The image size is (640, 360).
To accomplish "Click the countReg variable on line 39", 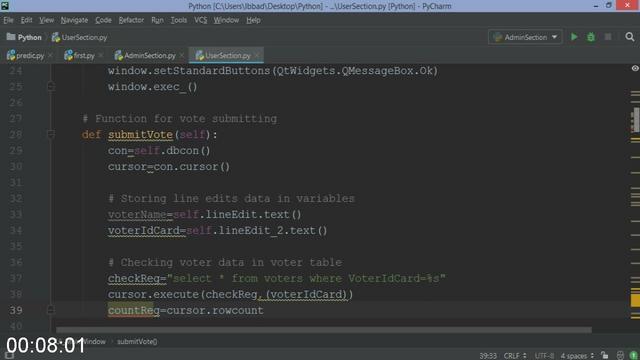I will pyautogui.click(x=133, y=310).
